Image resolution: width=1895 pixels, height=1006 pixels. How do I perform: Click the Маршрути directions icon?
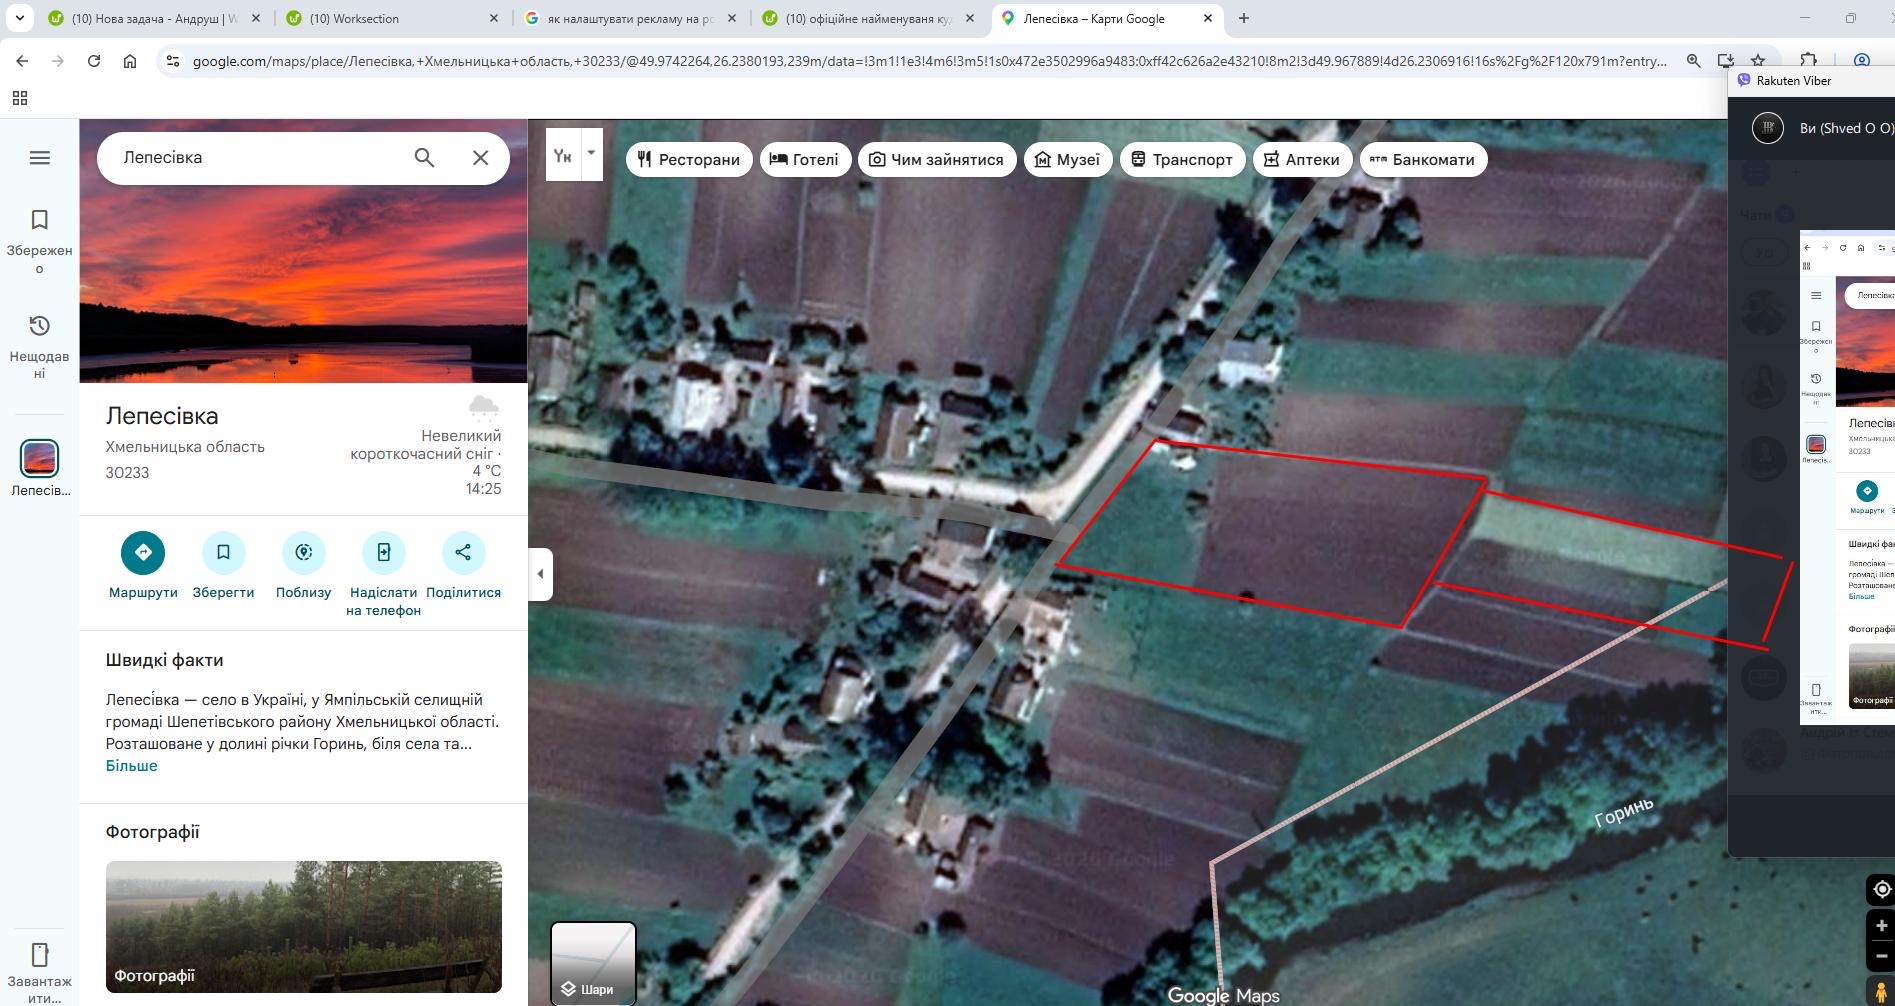pyautogui.click(x=142, y=552)
